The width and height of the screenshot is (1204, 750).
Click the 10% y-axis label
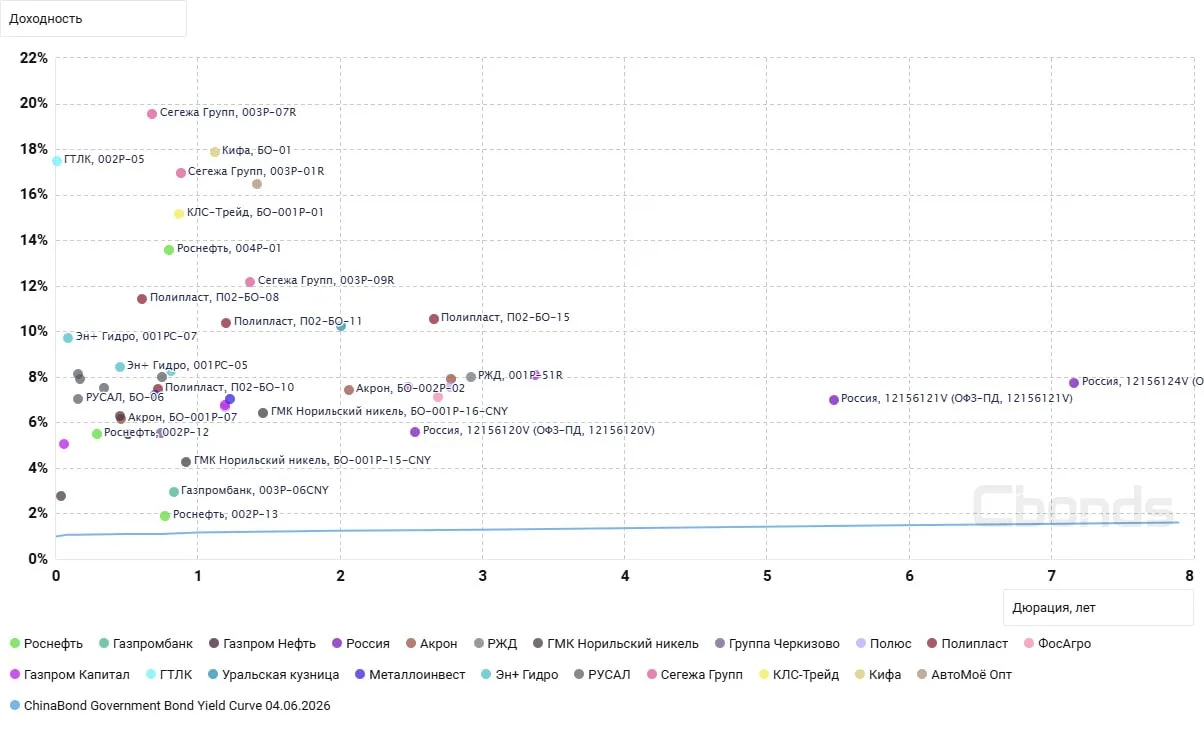(34, 331)
